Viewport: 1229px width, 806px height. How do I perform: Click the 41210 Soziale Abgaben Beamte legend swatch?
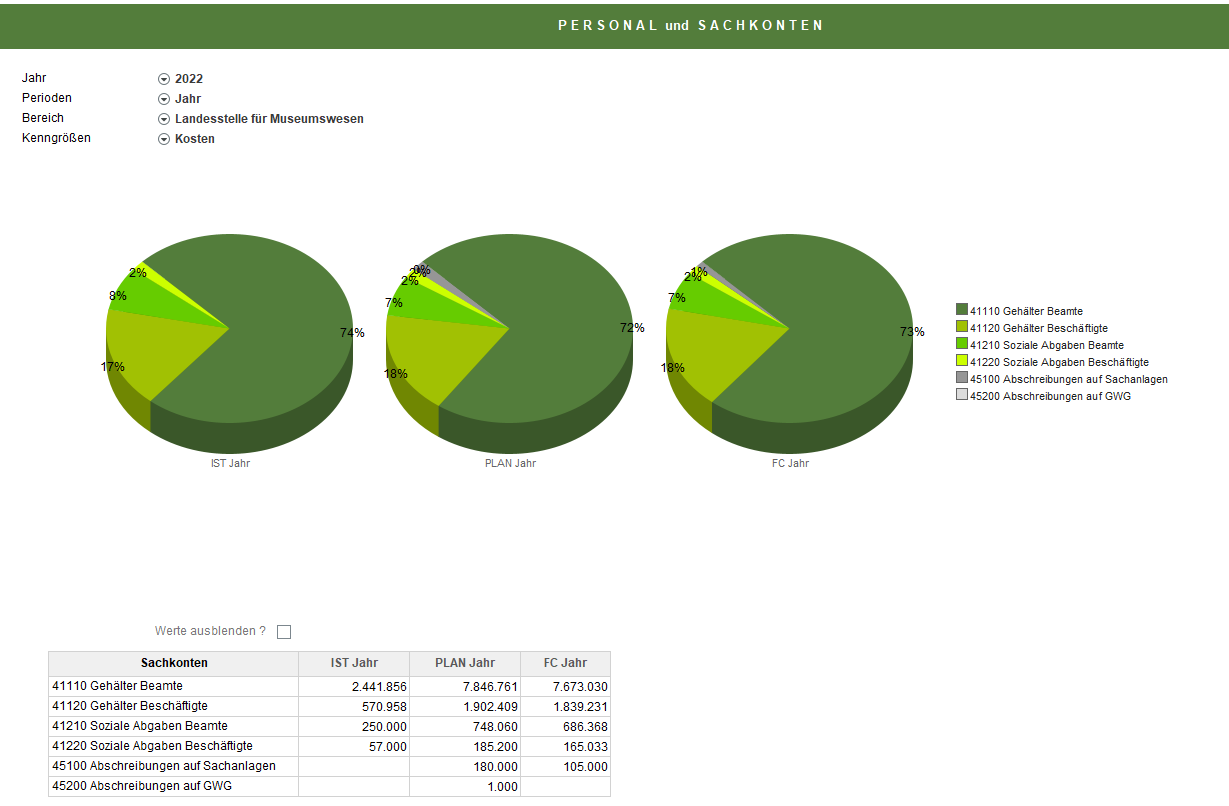pos(962,345)
